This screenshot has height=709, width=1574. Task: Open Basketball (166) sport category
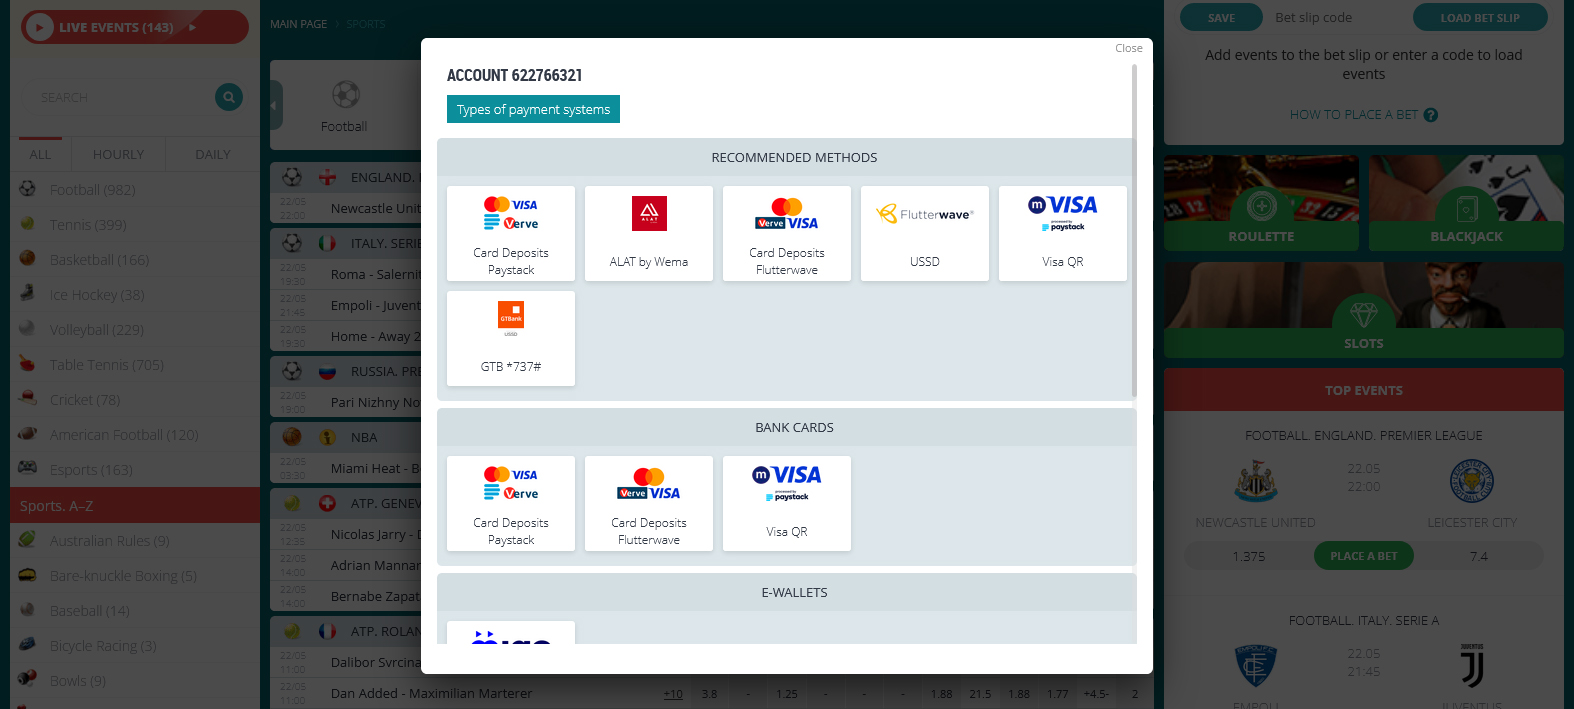135,260
